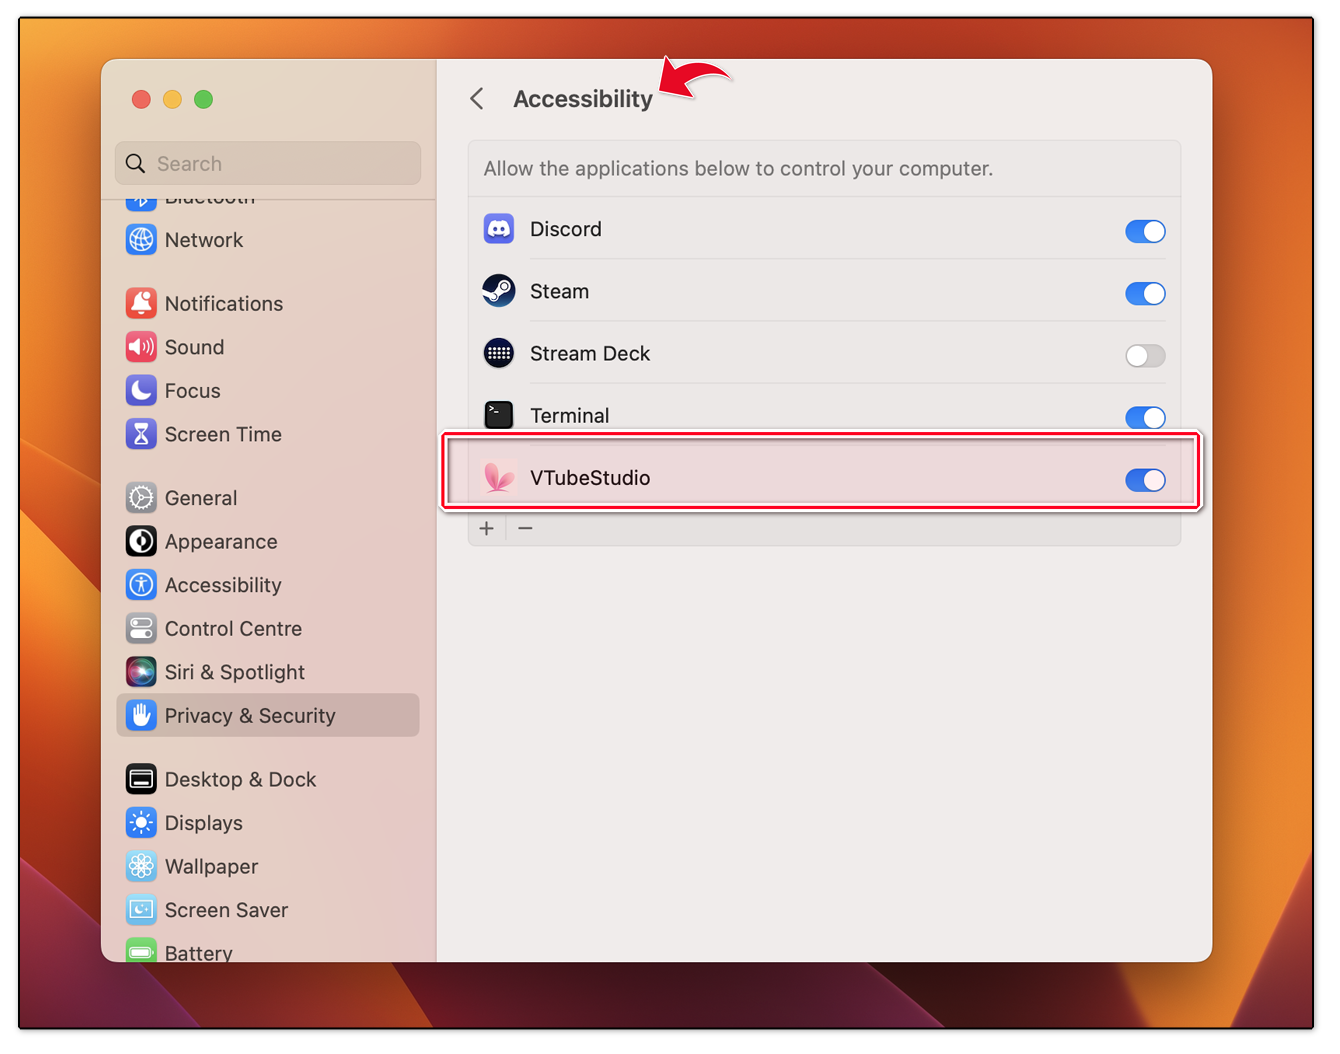Open Screen Saver settings from sidebar
1340x1054 pixels.
point(267,910)
